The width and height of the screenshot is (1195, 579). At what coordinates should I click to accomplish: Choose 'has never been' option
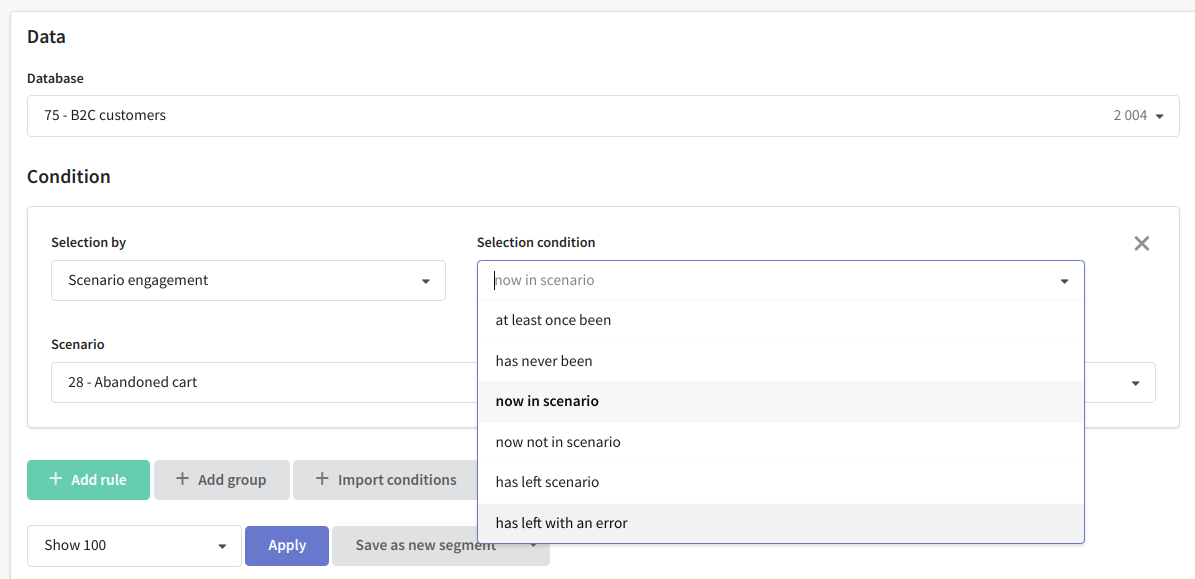pyautogui.click(x=780, y=361)
